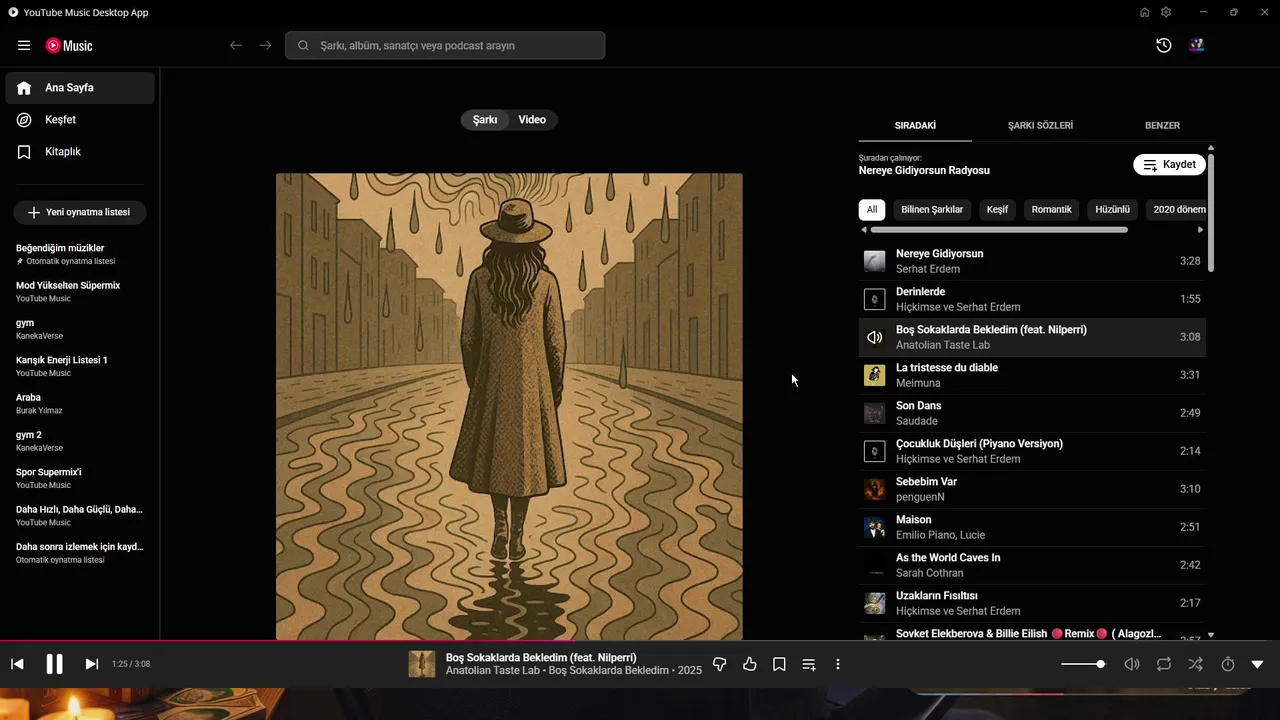This screenshot has height=720, width=1280.
Task: Skip to next track
Action: pos(91,664)
